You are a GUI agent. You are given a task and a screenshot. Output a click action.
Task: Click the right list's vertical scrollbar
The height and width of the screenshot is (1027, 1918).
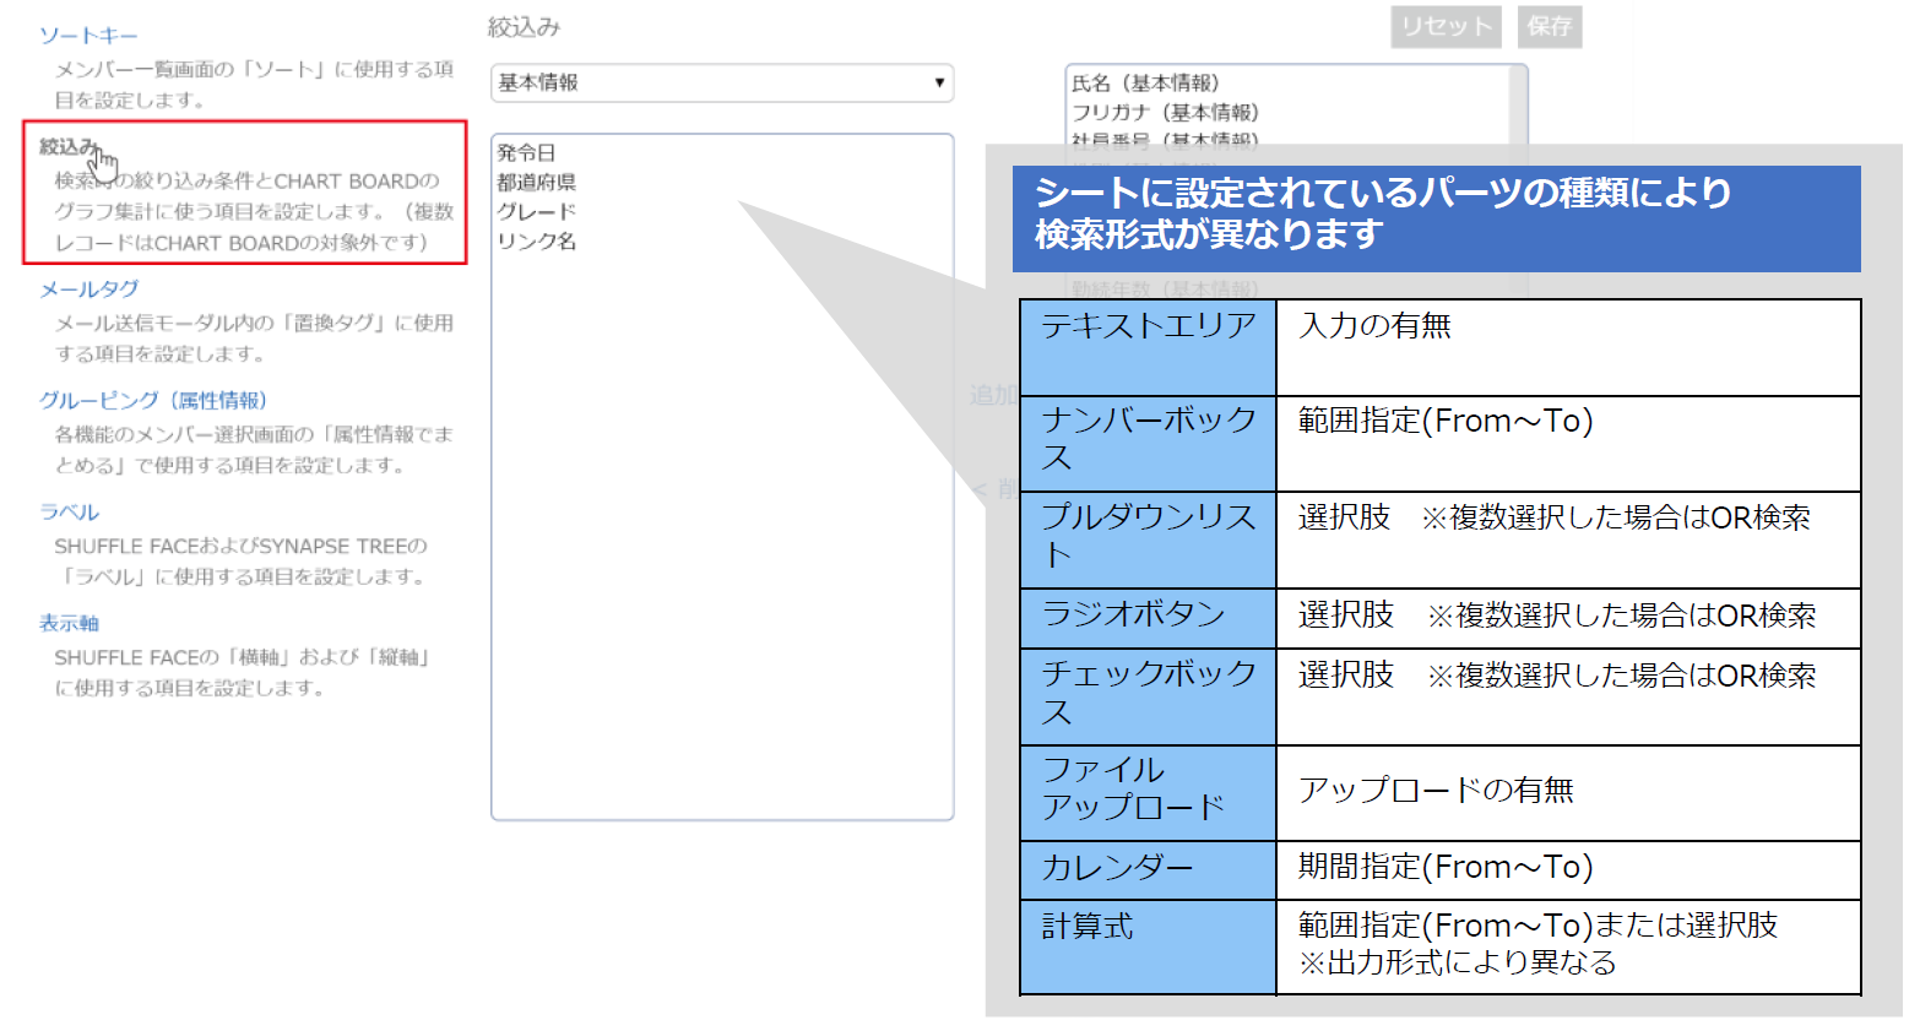(1519, 105)
